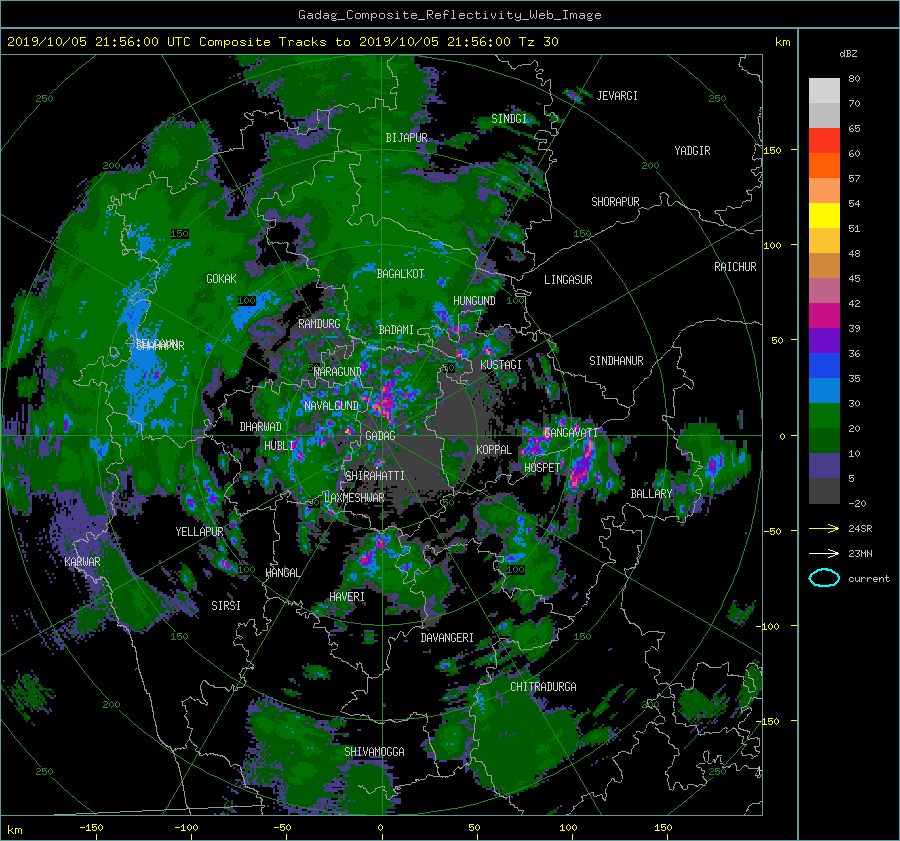Click the gray -20 dBZ legend swatch
The width and height of the screenshot is (900, 841).
pos(824,491)
